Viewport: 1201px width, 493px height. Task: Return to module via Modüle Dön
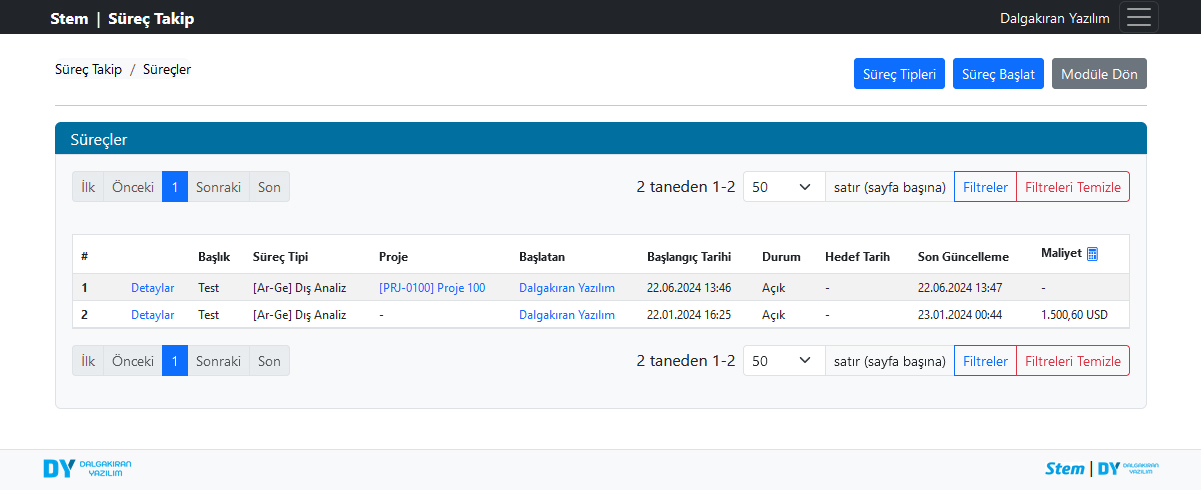tap(1099, 74)
